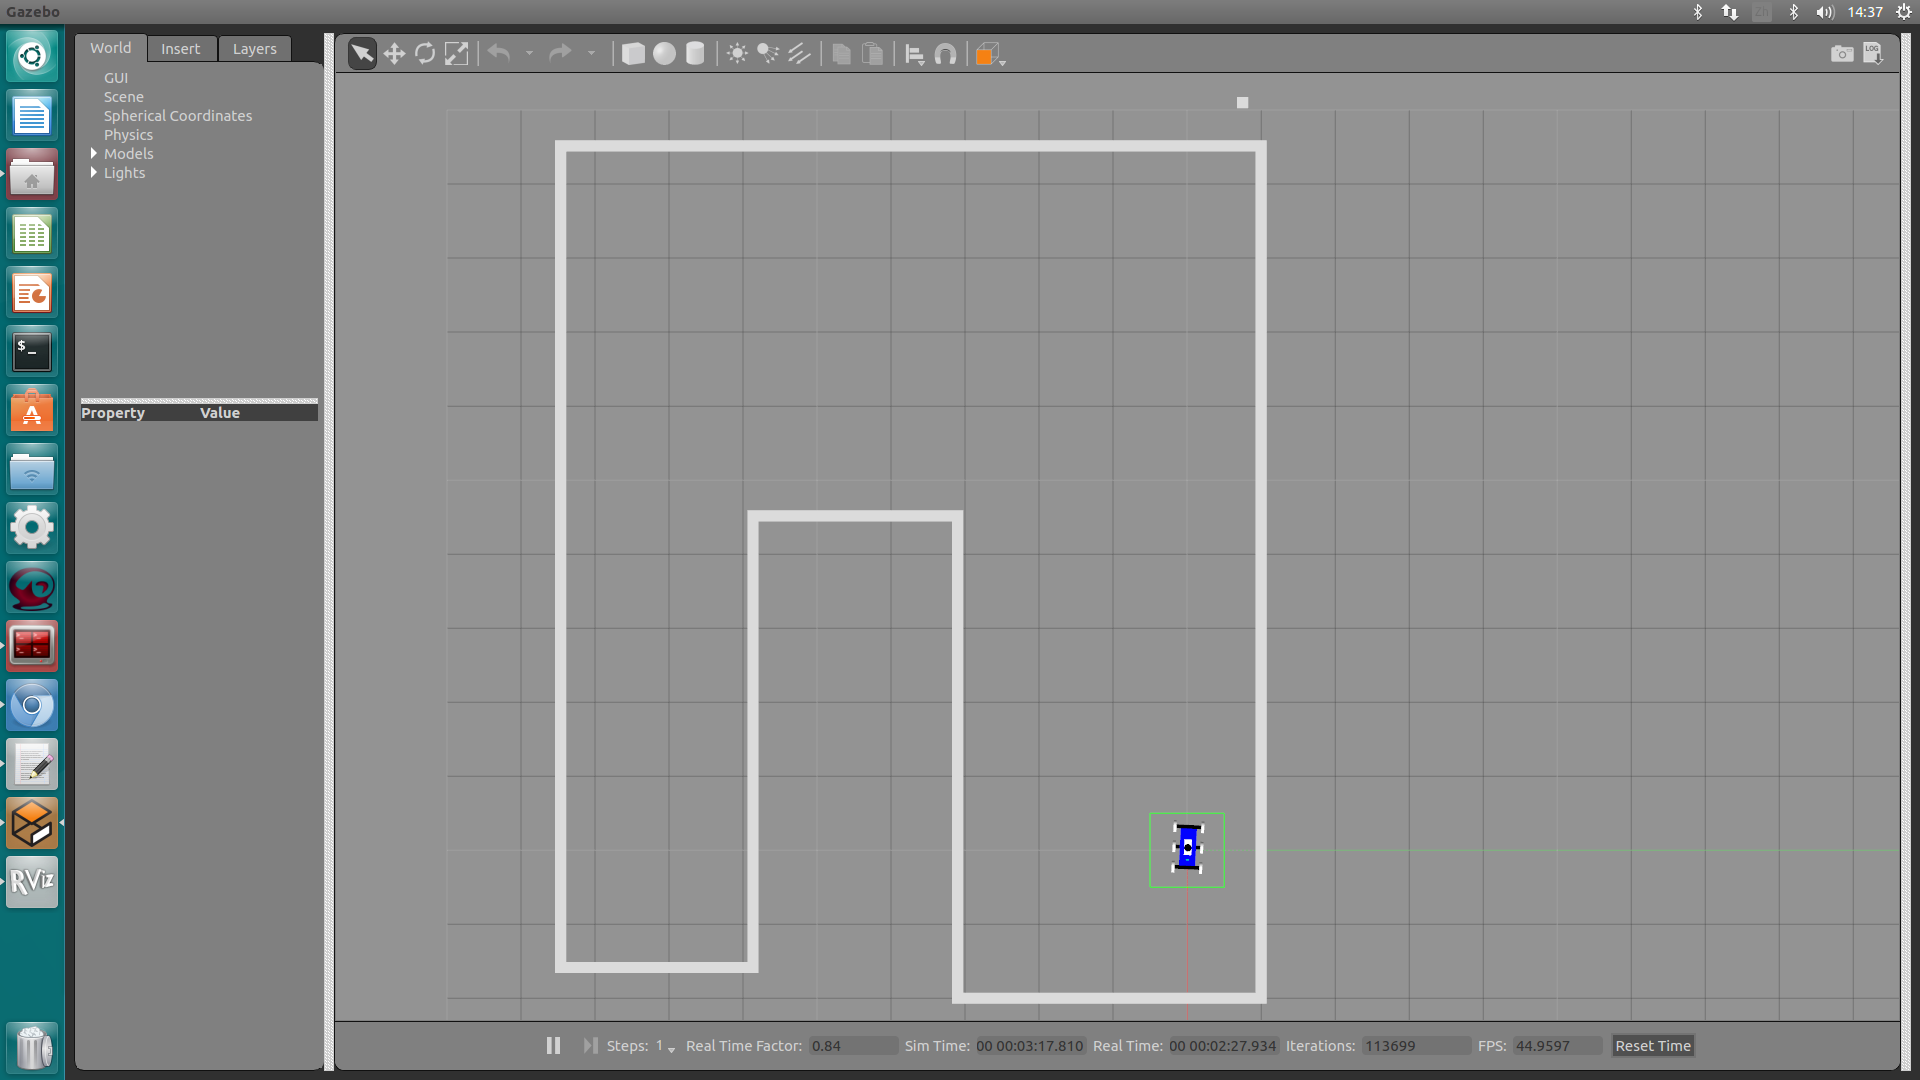
Task: Switch to the Layers tab
Action: tap(254, 48)
